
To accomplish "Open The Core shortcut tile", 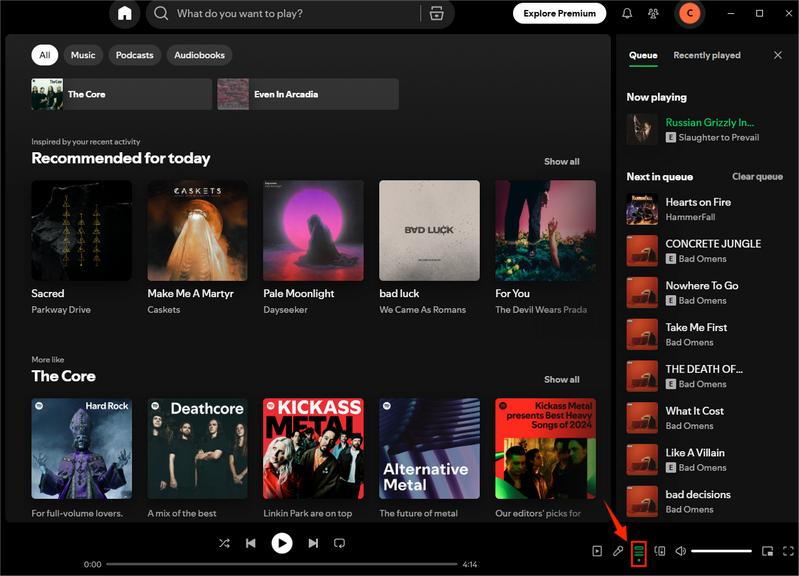I will [x=121, y=94].
